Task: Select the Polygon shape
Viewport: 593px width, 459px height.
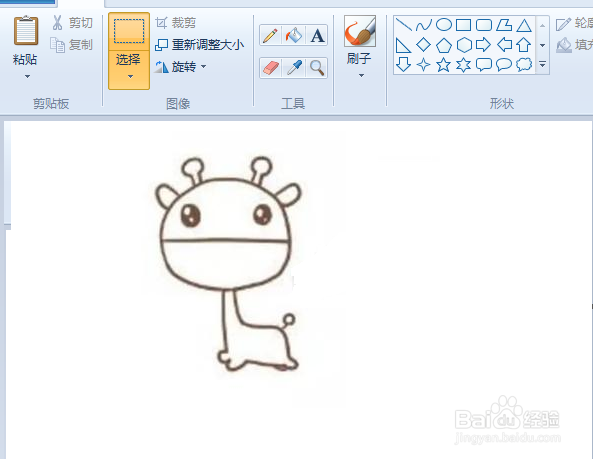Action: point(504,25)
